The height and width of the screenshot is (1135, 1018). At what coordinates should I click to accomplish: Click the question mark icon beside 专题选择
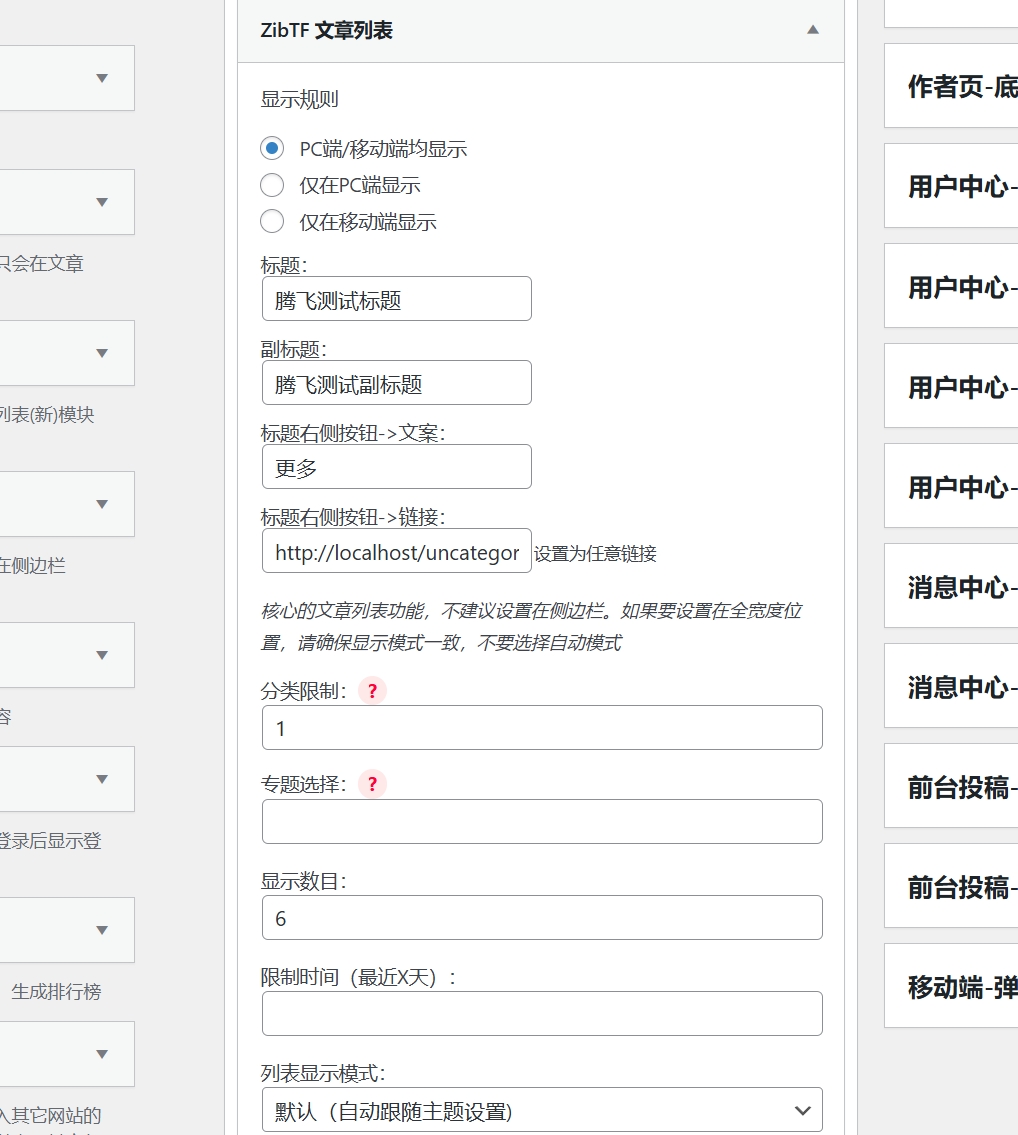[372, 784]
